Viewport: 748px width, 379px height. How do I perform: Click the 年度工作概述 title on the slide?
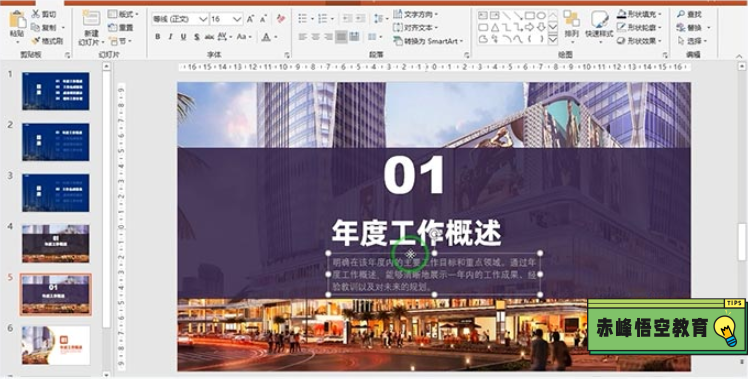tap(417, 233)
